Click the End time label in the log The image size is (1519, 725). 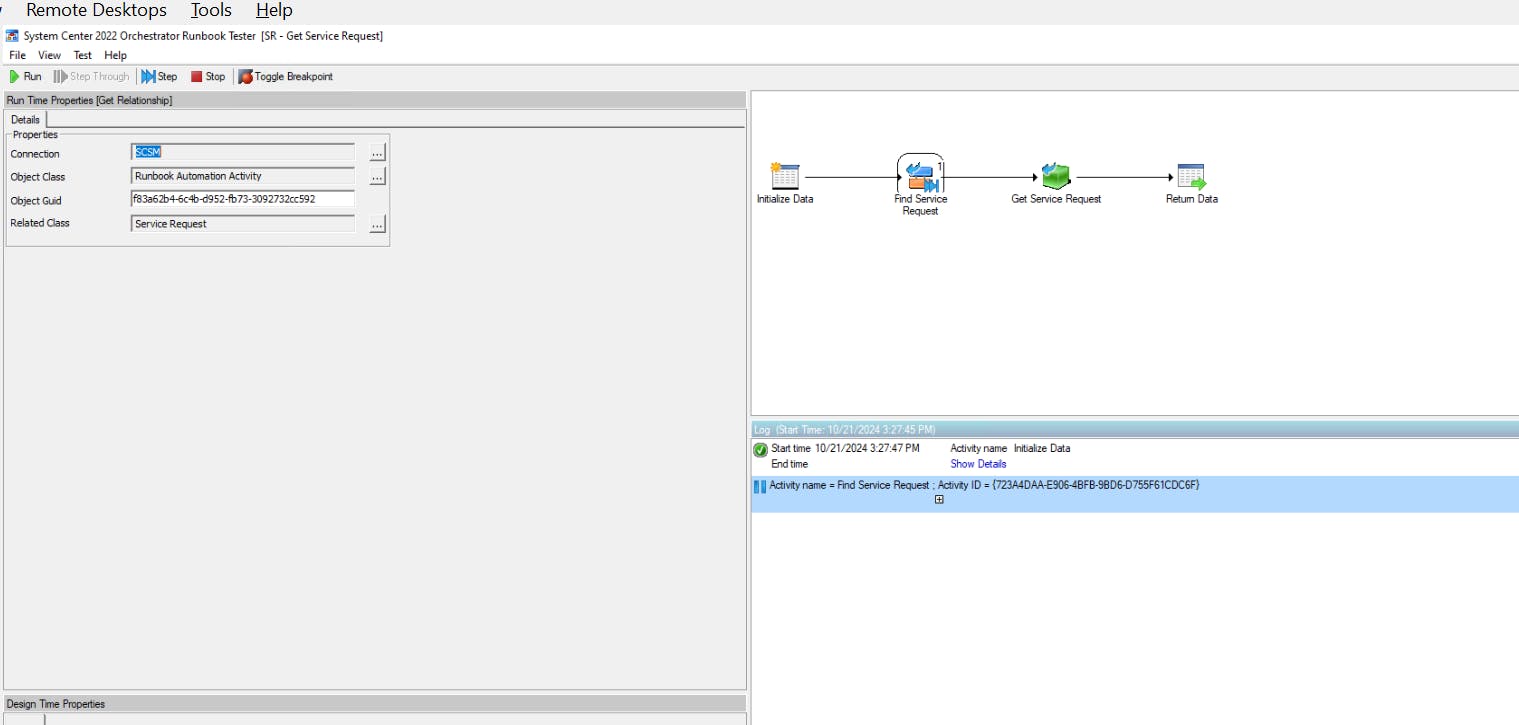click(x=789, y=464)
